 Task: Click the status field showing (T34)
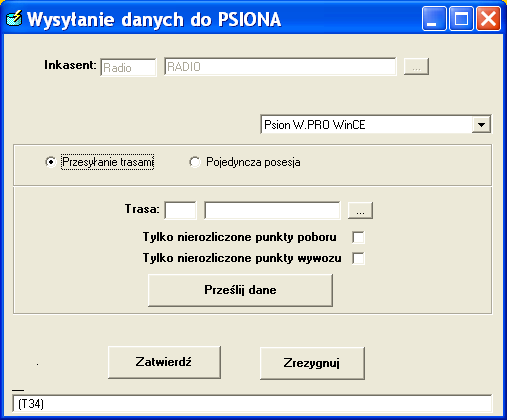[x=252, y=404]
